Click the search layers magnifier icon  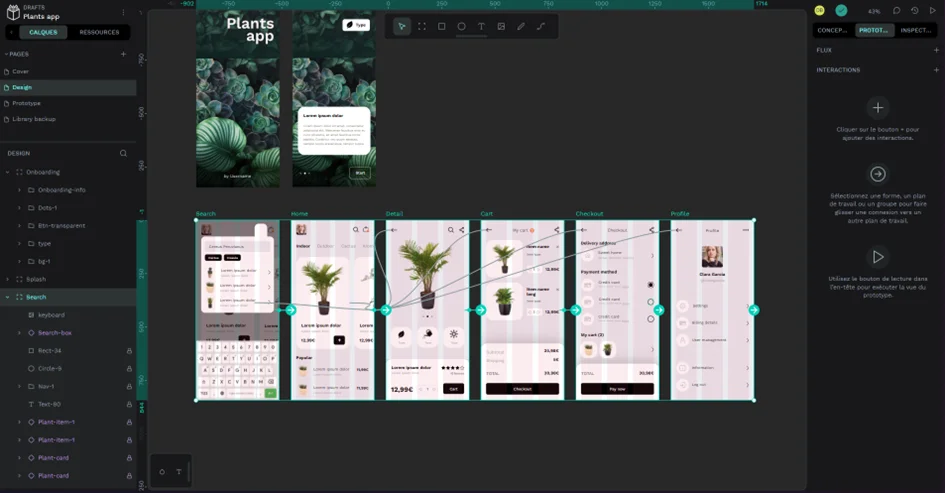tap(124, 153)
